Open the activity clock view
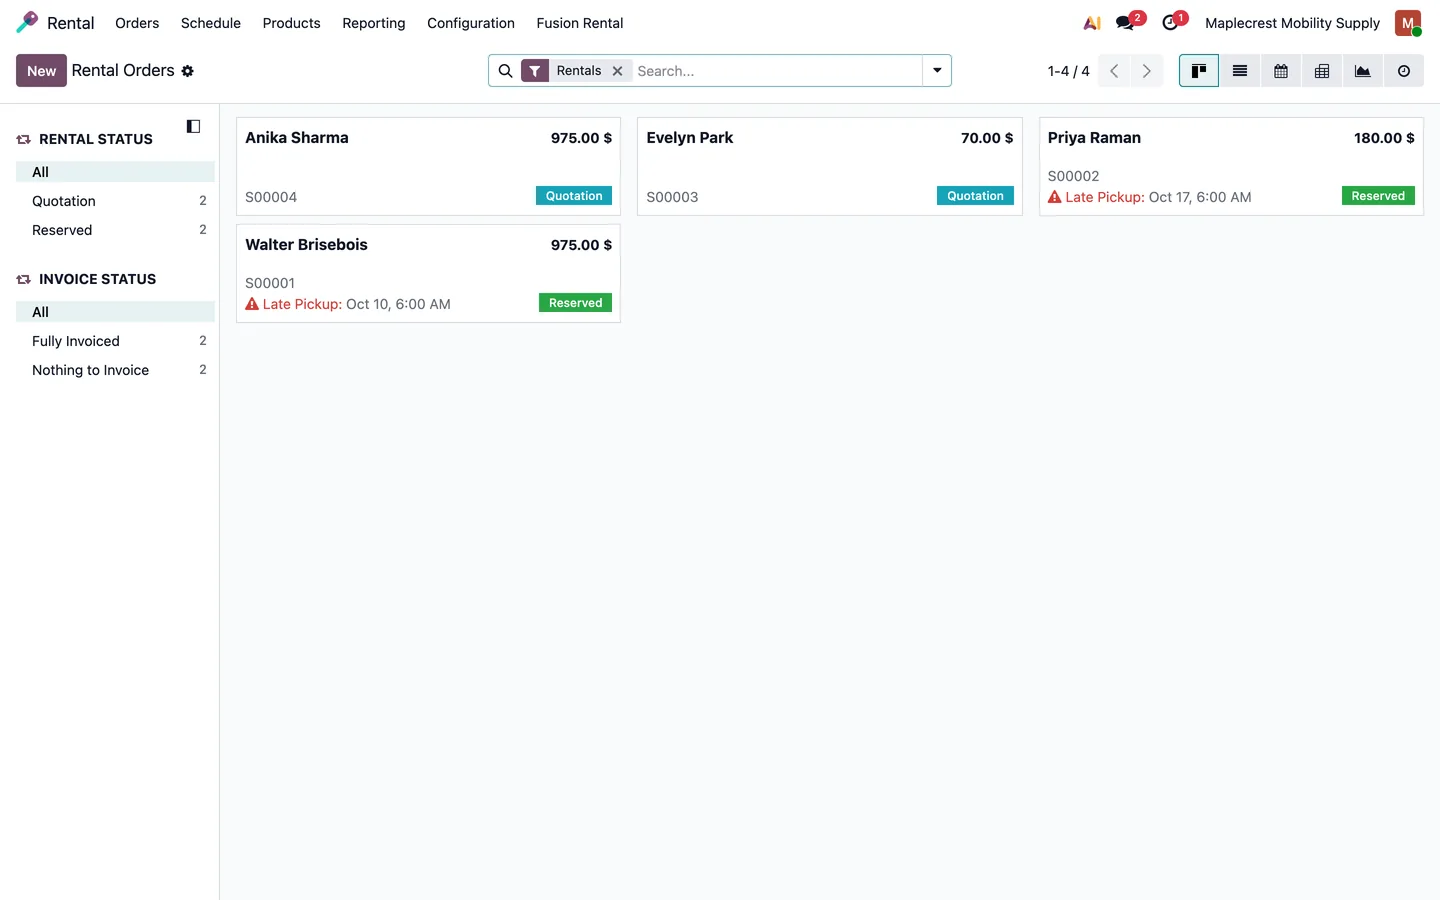Image resolution: width=1440 pixels, height=900 pixels. (x=1404, y=71)
